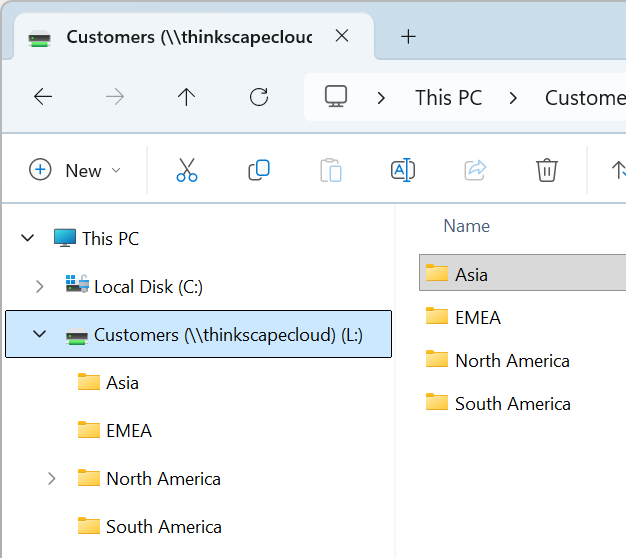This screenshot has height=558, width=626.
Task: Expand North America folder in sidebar
Action: [52, 479]
